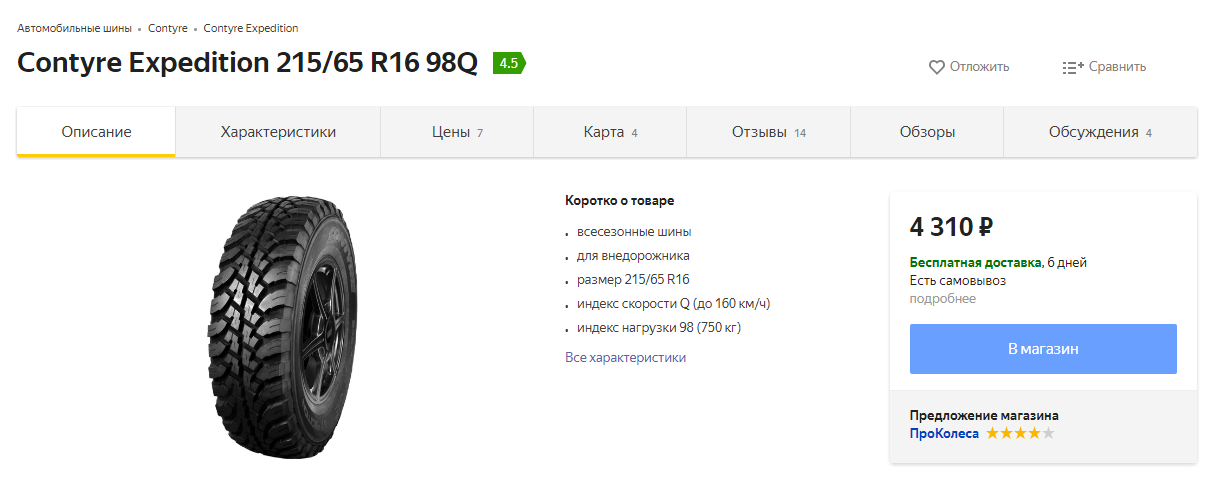The width and height of the screenshot is (1229, 503).
Task: Select the Обзоры tab
Action: [x=927, y=132]
